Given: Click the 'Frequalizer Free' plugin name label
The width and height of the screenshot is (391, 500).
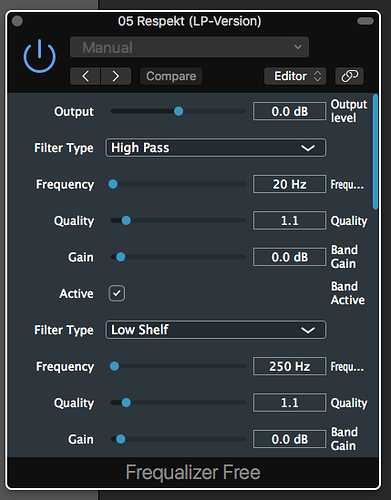Looking at the screenshot, I should pos(193,472).
